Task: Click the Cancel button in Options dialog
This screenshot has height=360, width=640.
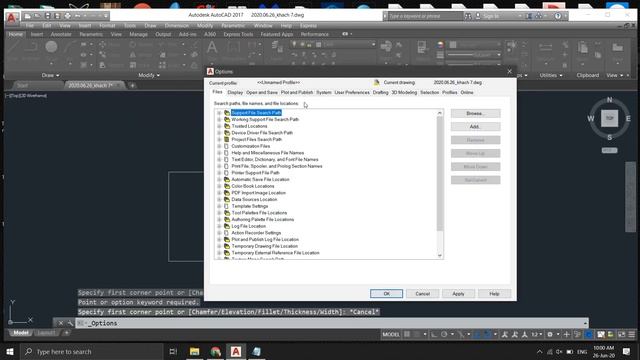Action: [422, 293]
